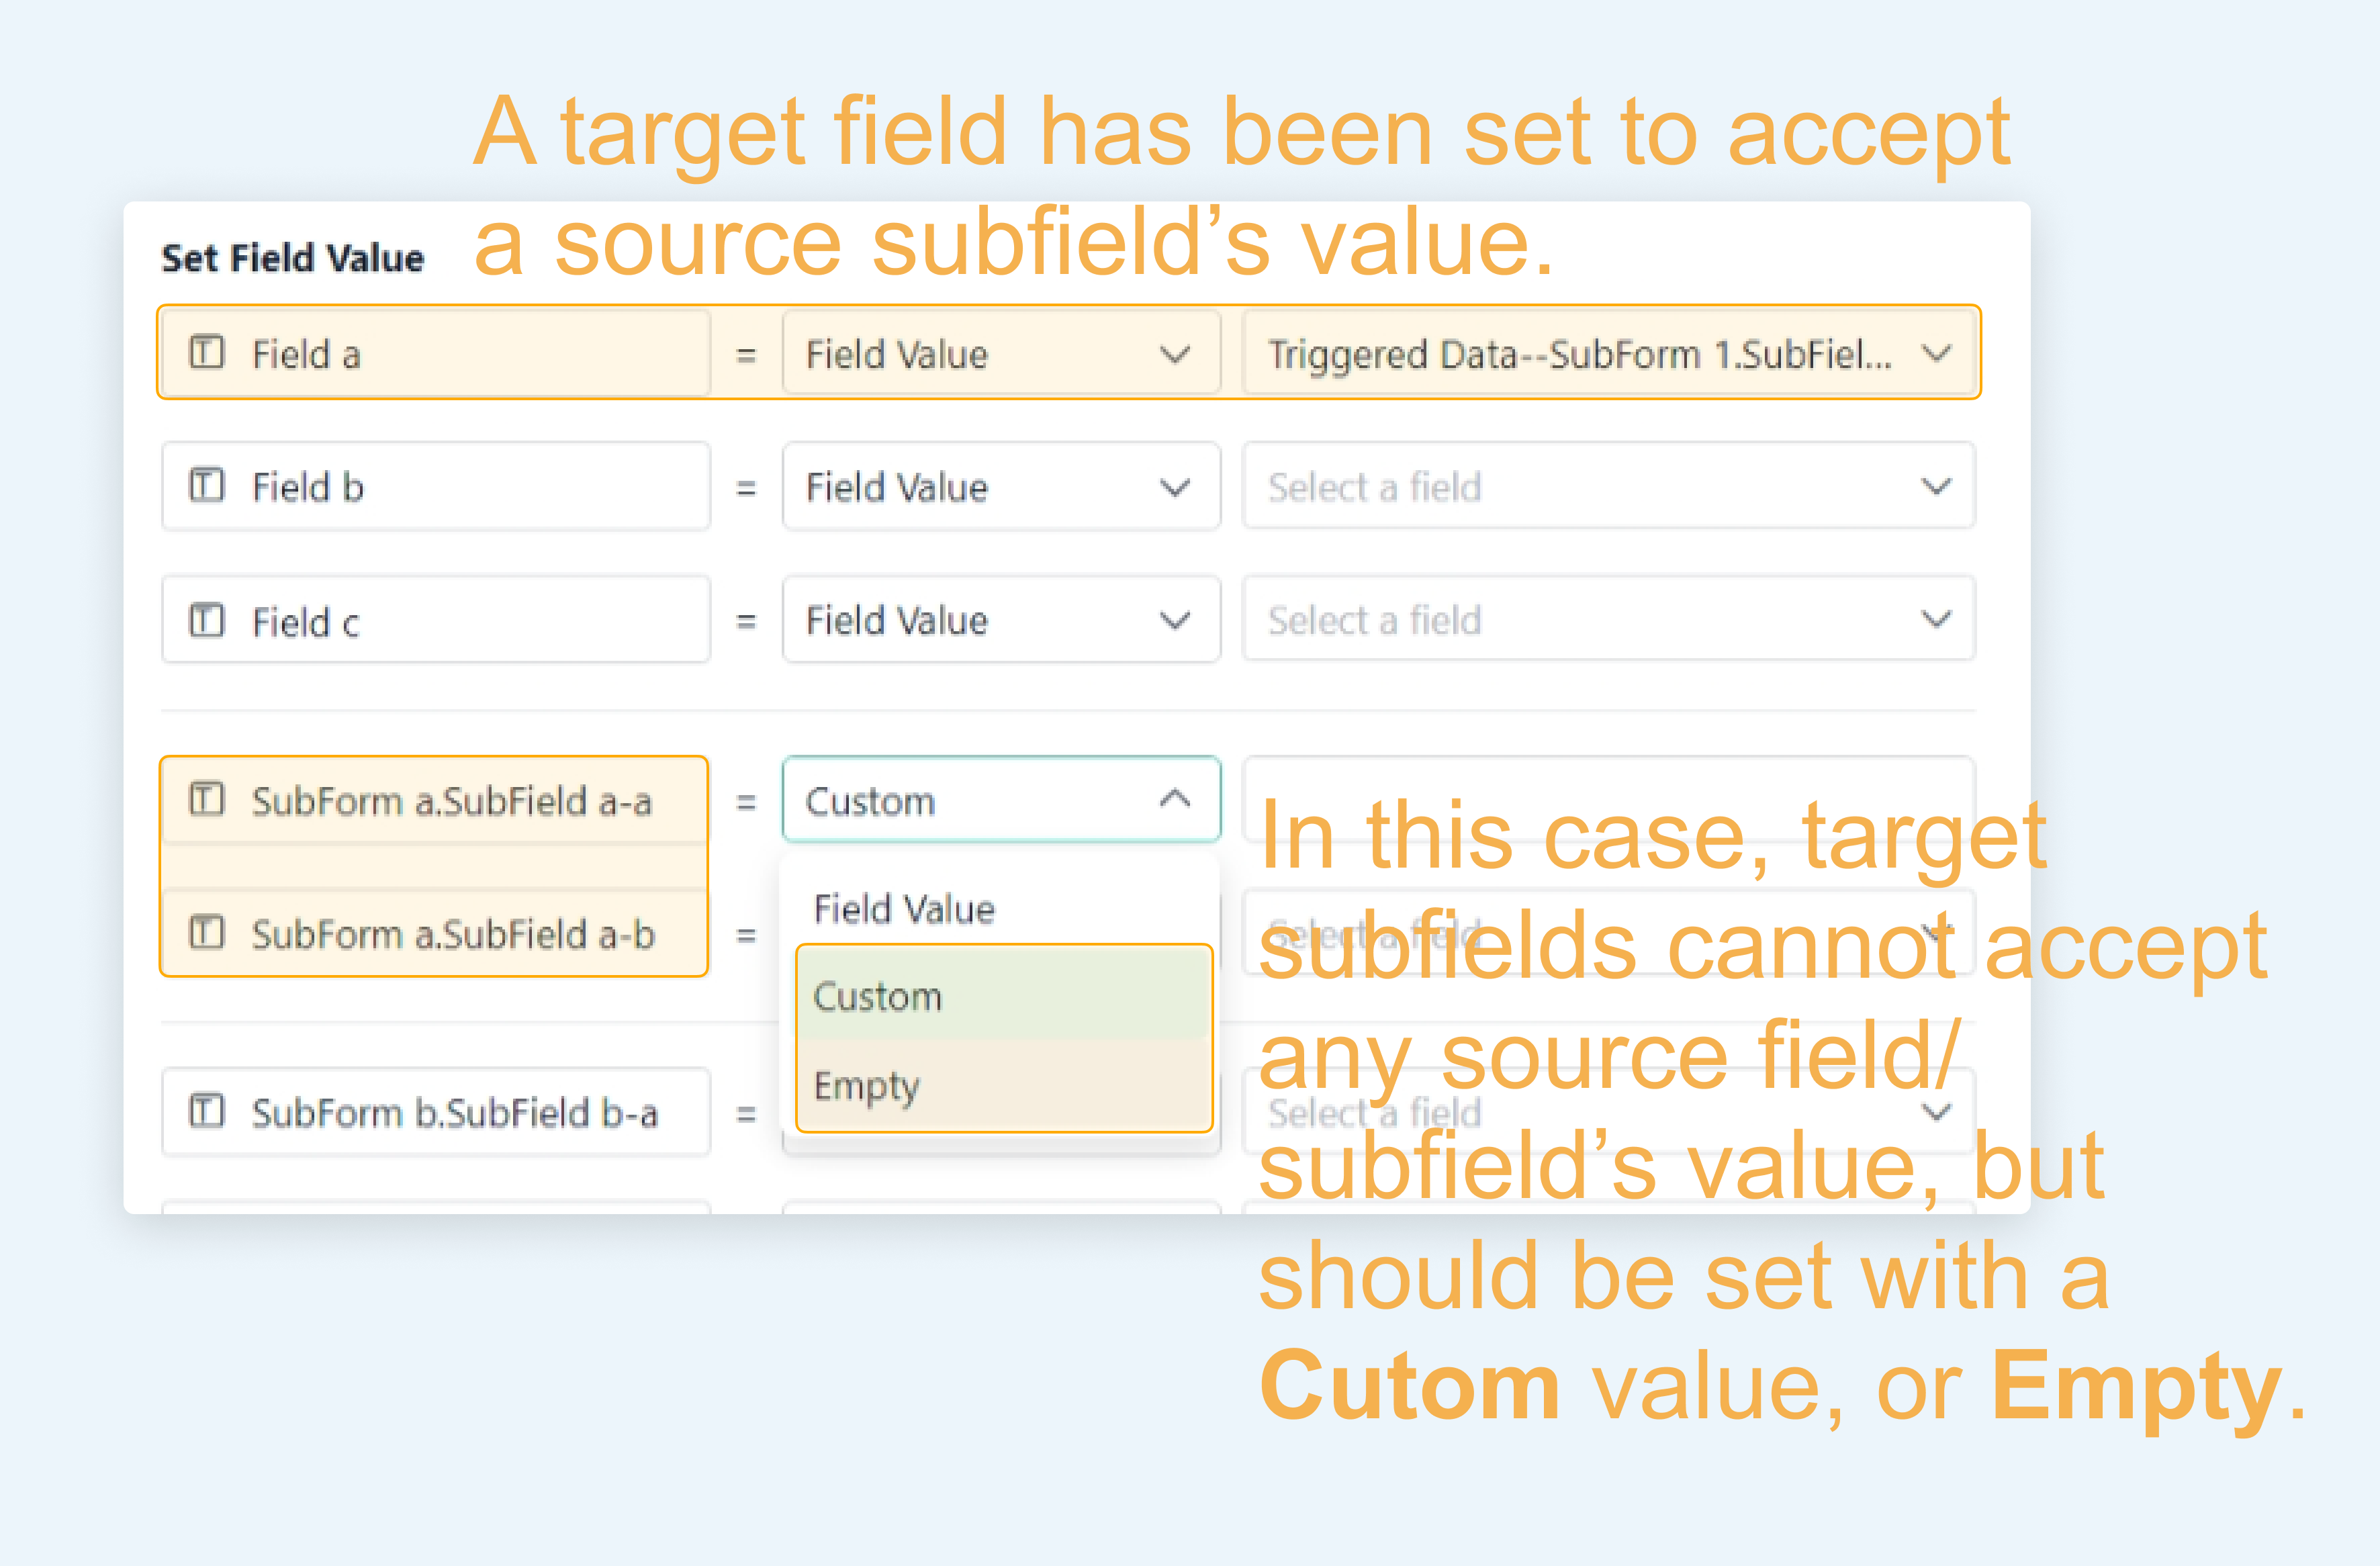Choose Field Value from the open dropdown list
The width and height of the screenshot is (2380, 1566).
pos(904,909)
